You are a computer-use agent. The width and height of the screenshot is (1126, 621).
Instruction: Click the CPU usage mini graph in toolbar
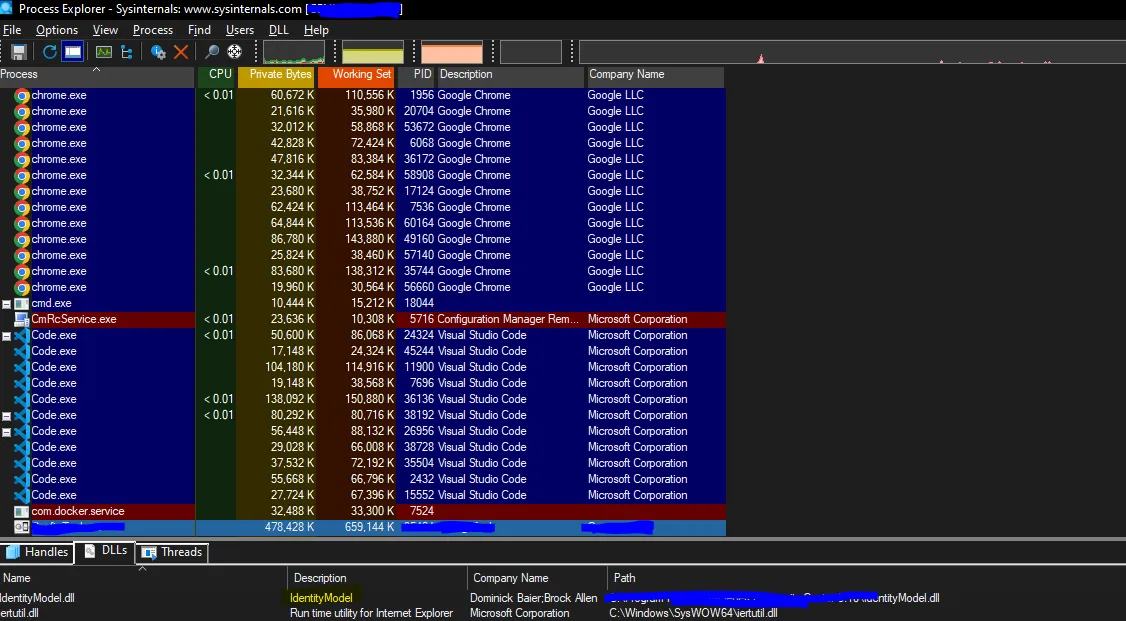point(294,52)
